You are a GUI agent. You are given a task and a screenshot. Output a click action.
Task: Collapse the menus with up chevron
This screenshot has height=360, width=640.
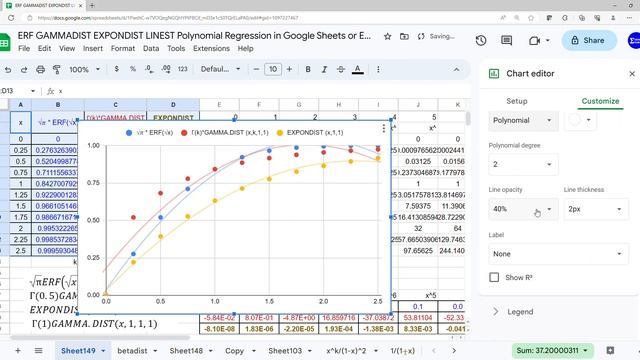(456, 70)
